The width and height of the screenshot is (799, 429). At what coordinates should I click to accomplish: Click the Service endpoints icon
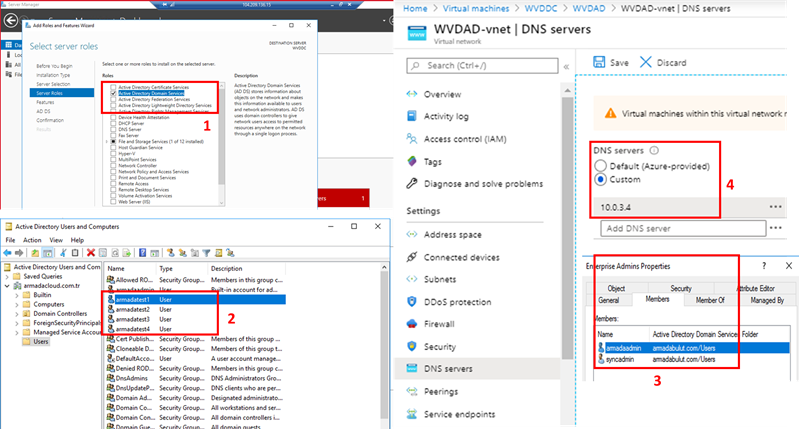pos(412,414)
